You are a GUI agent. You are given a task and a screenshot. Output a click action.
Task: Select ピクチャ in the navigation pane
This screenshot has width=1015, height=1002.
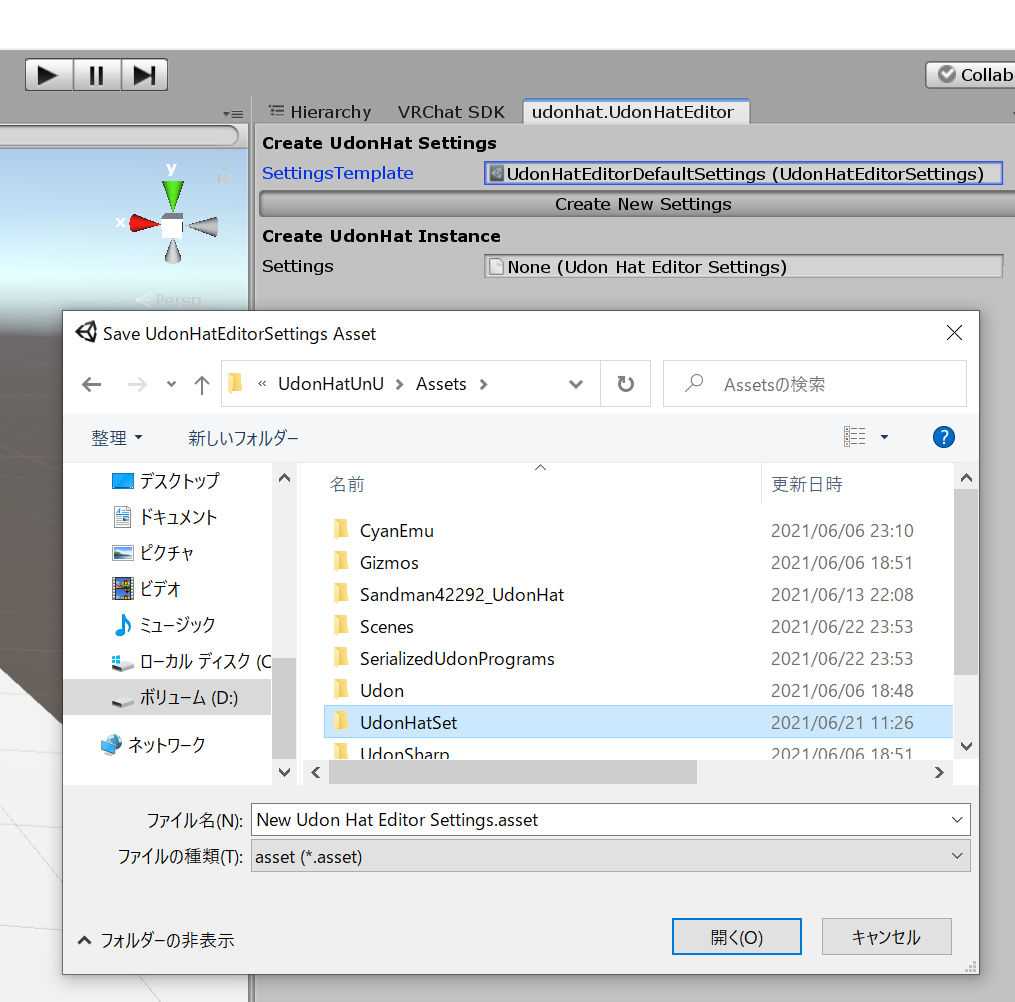(x=153, y=553)
